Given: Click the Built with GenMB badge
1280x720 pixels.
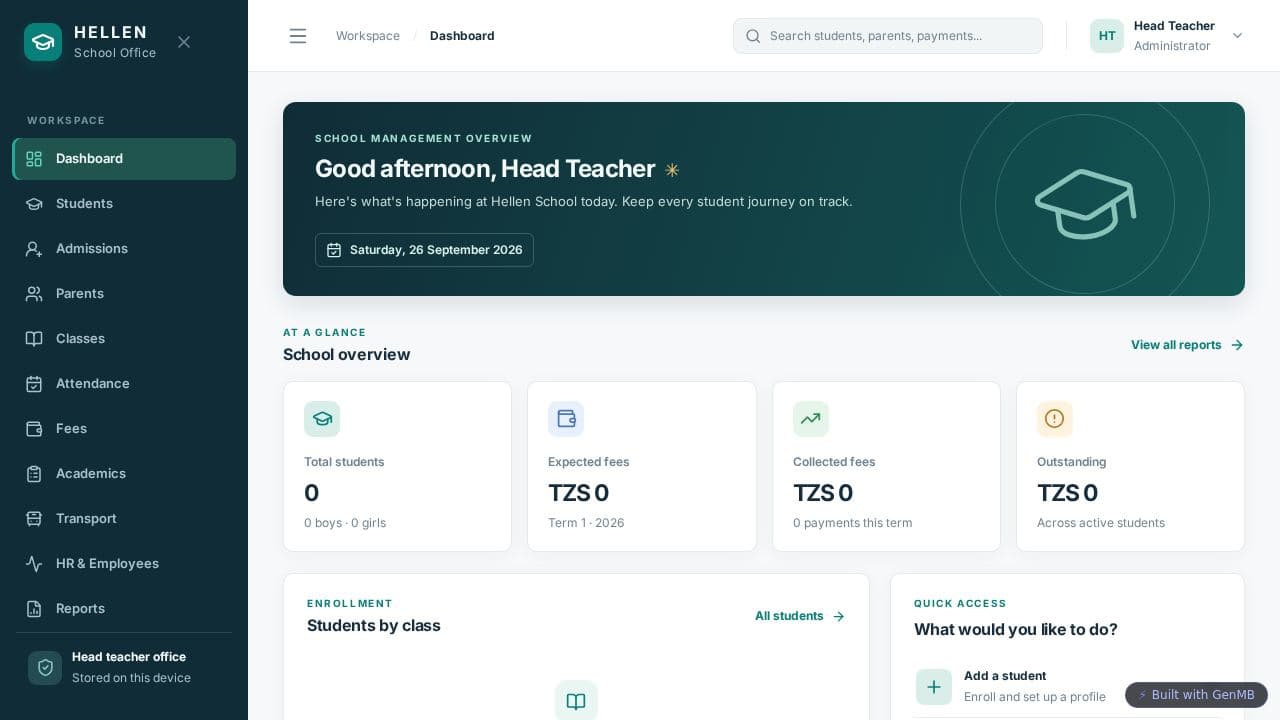Looking at the screenshot, I should pos(1196,695).
